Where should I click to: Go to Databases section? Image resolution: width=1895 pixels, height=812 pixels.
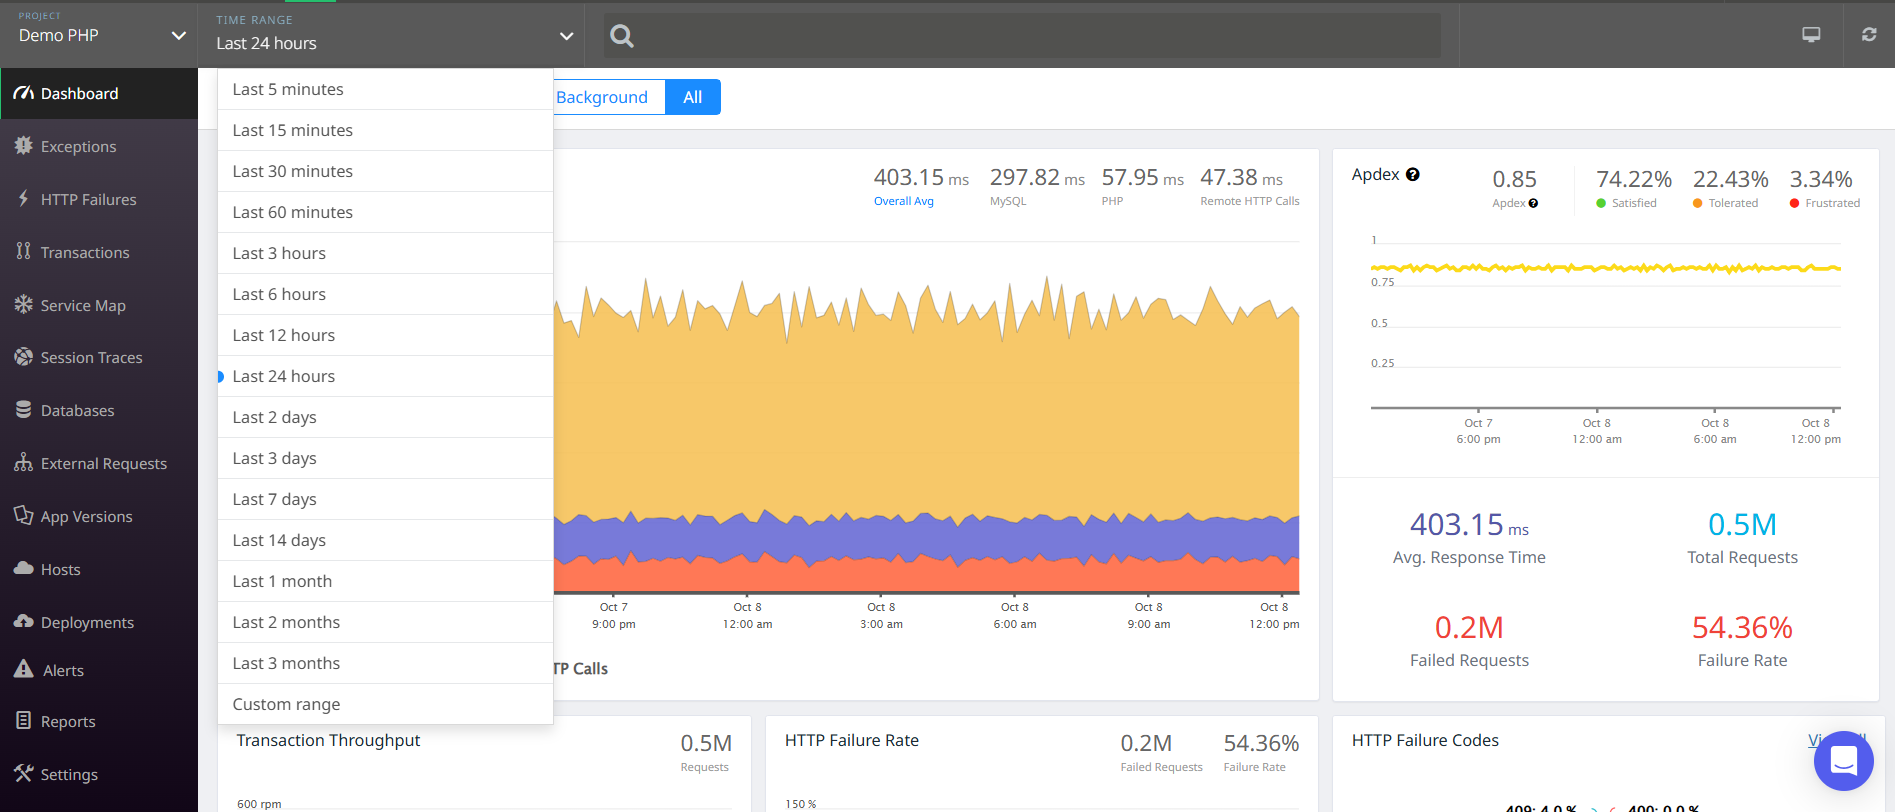pyautogui.click(x=77, y=411)
